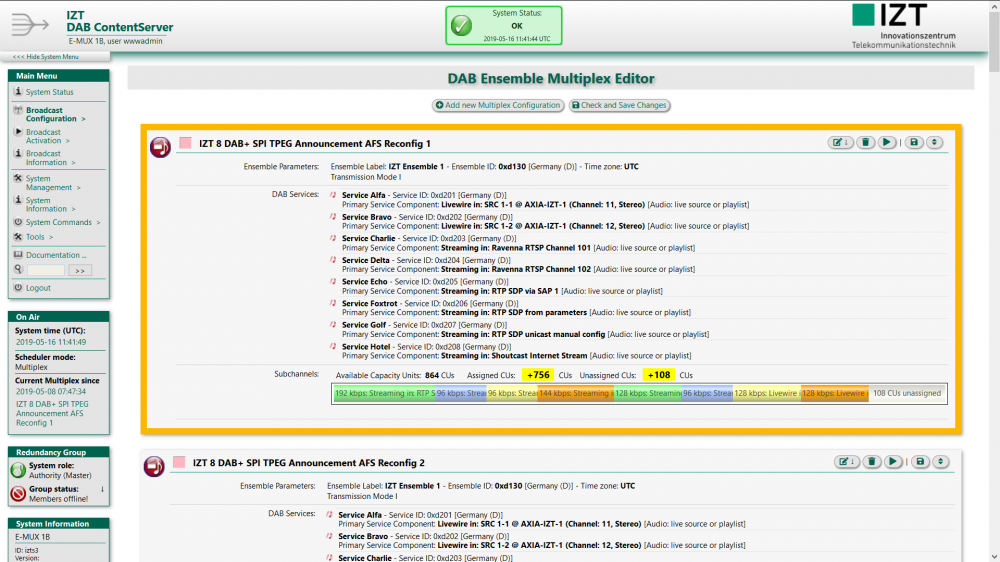This screenshot has width=1000, height=562.
Task: Click the music note icon beside Service Golf
Action: 333,325
